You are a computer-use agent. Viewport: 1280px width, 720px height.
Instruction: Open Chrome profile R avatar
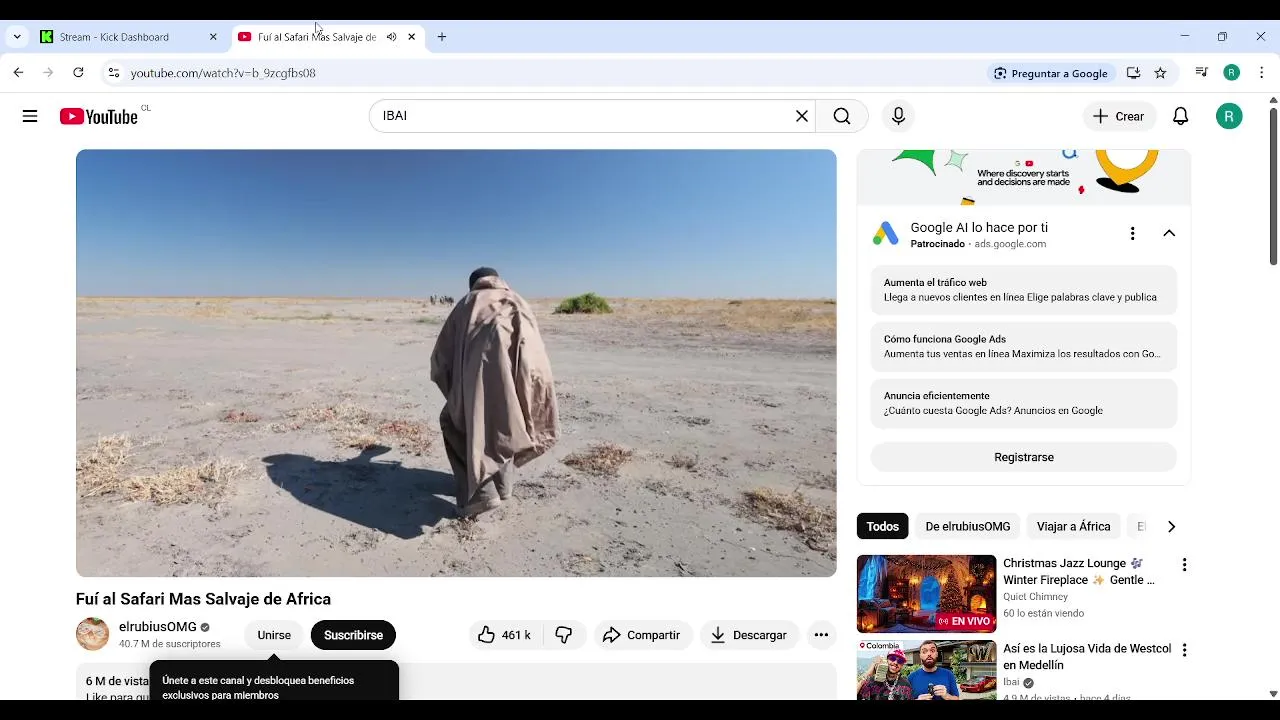[x=1232, y=73]
